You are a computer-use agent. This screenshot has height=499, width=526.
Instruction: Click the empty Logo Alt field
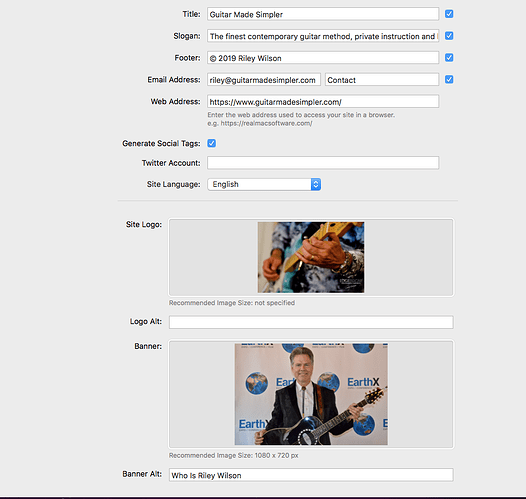click(x=311, y=322)
